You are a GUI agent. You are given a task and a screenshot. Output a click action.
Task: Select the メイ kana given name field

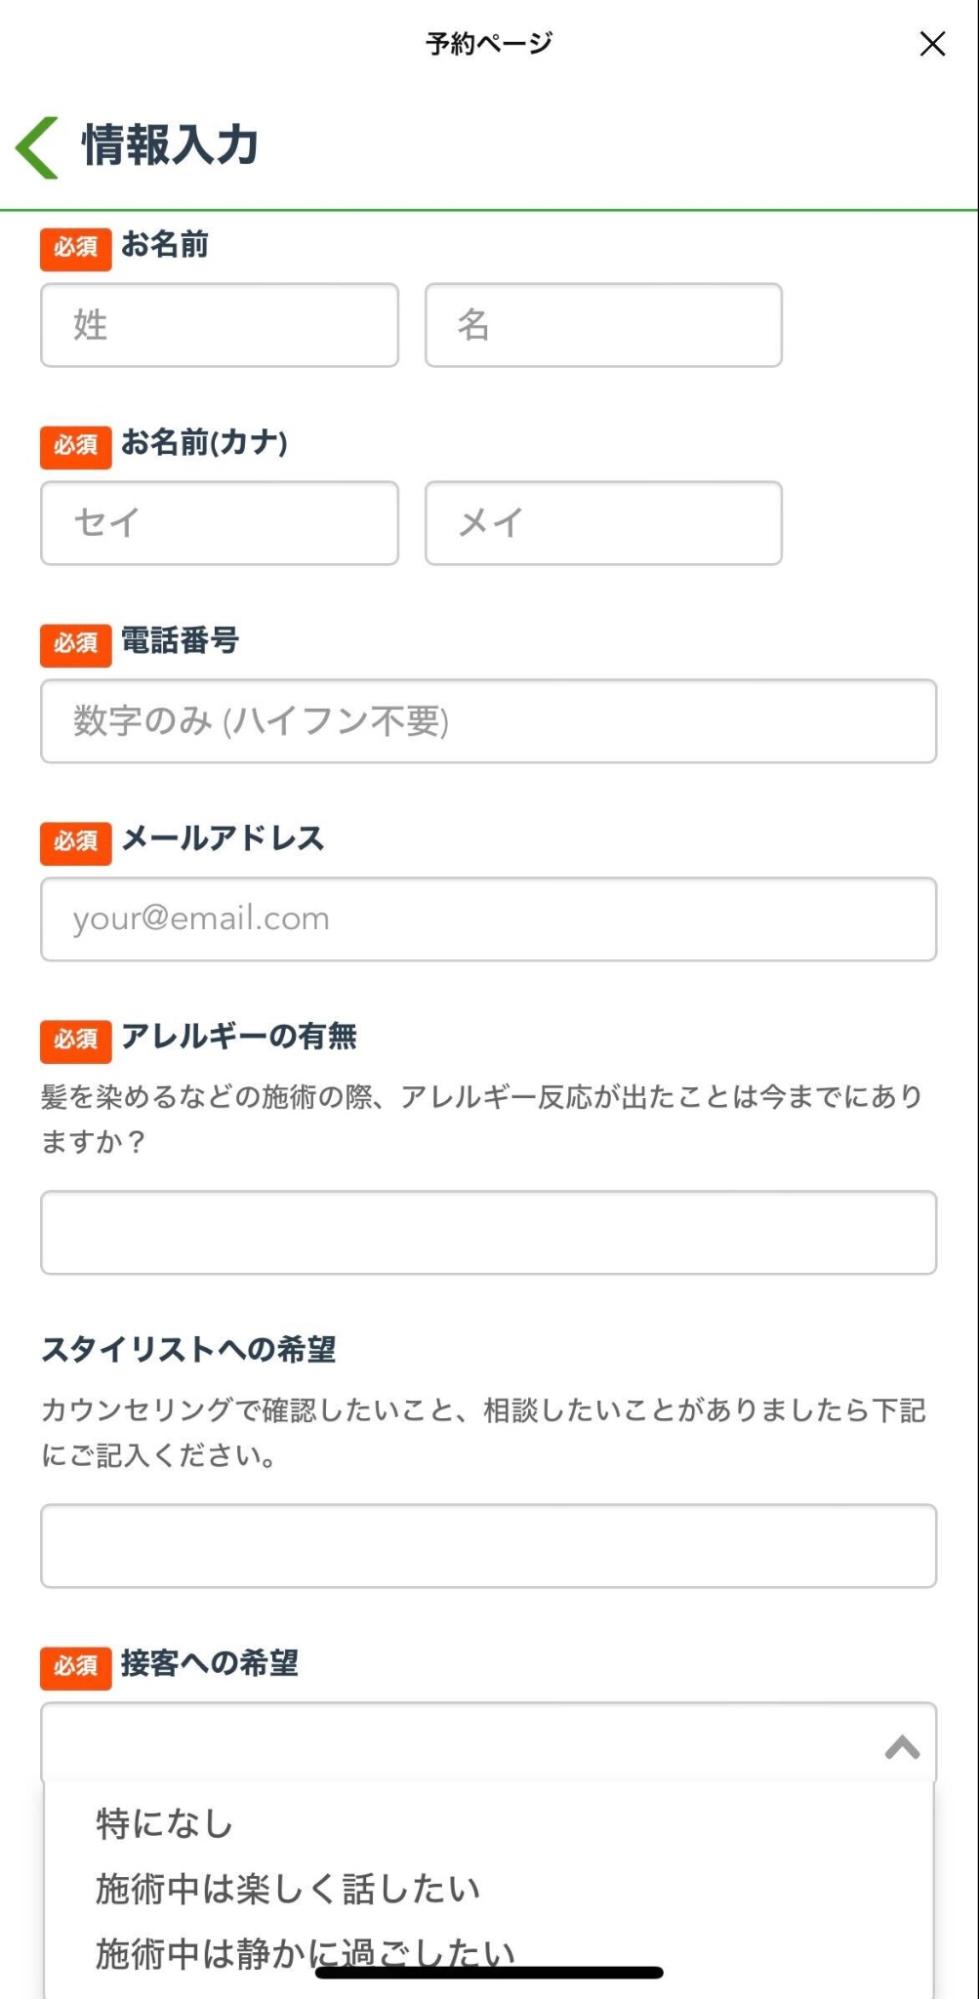pyautogui.click(x=603, y=523)
